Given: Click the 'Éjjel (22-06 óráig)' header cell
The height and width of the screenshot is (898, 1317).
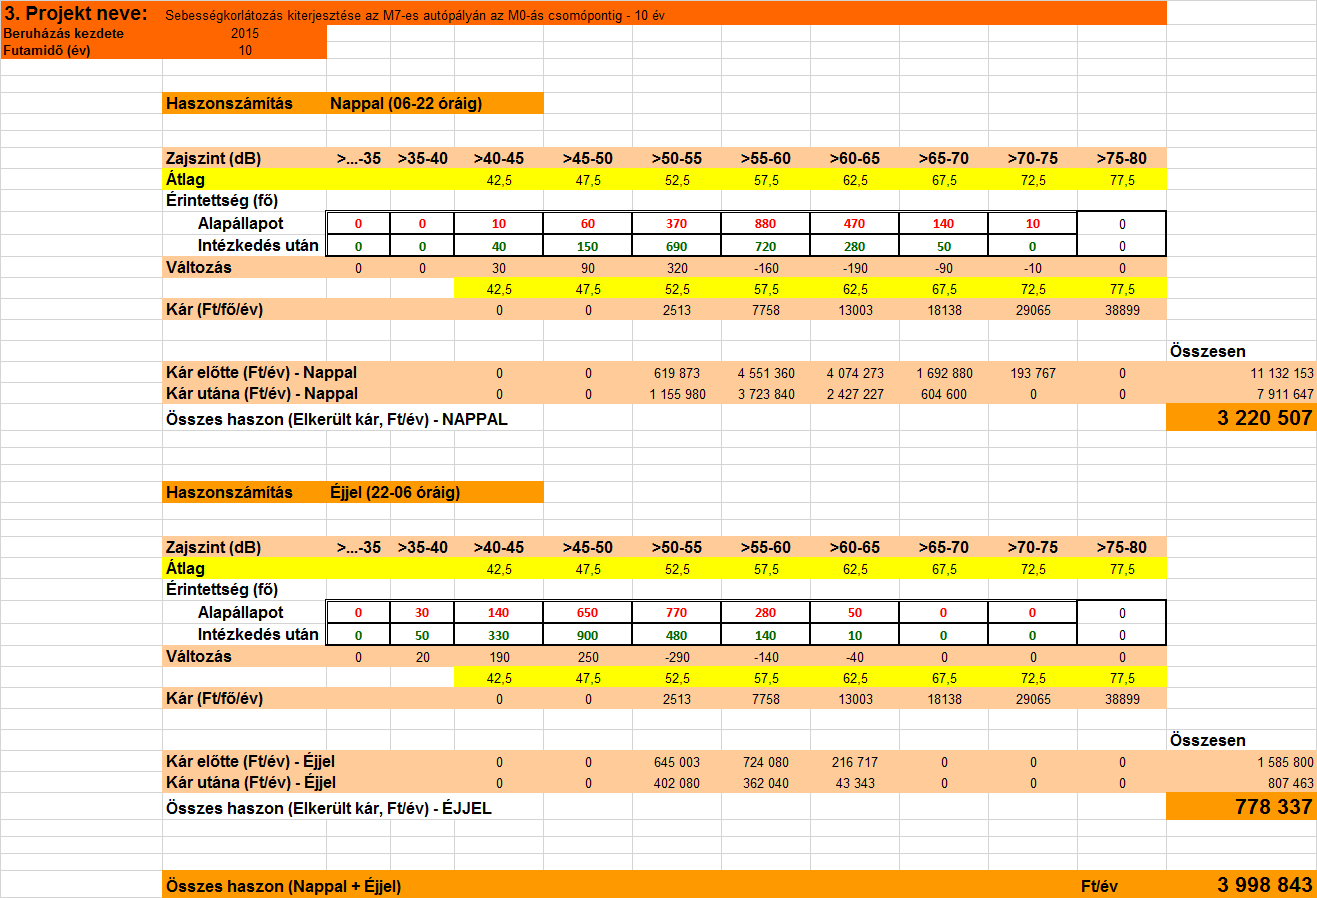Looking at the screenshot, I should coord(435,492).
